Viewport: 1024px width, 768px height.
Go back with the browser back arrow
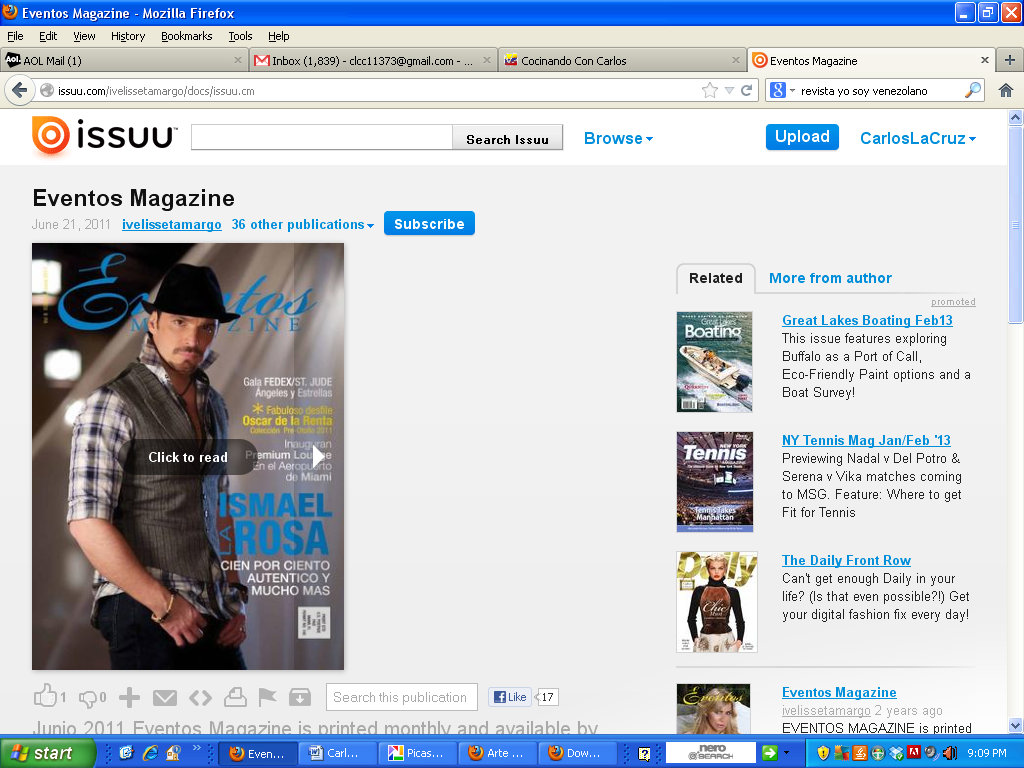(20, 90)
